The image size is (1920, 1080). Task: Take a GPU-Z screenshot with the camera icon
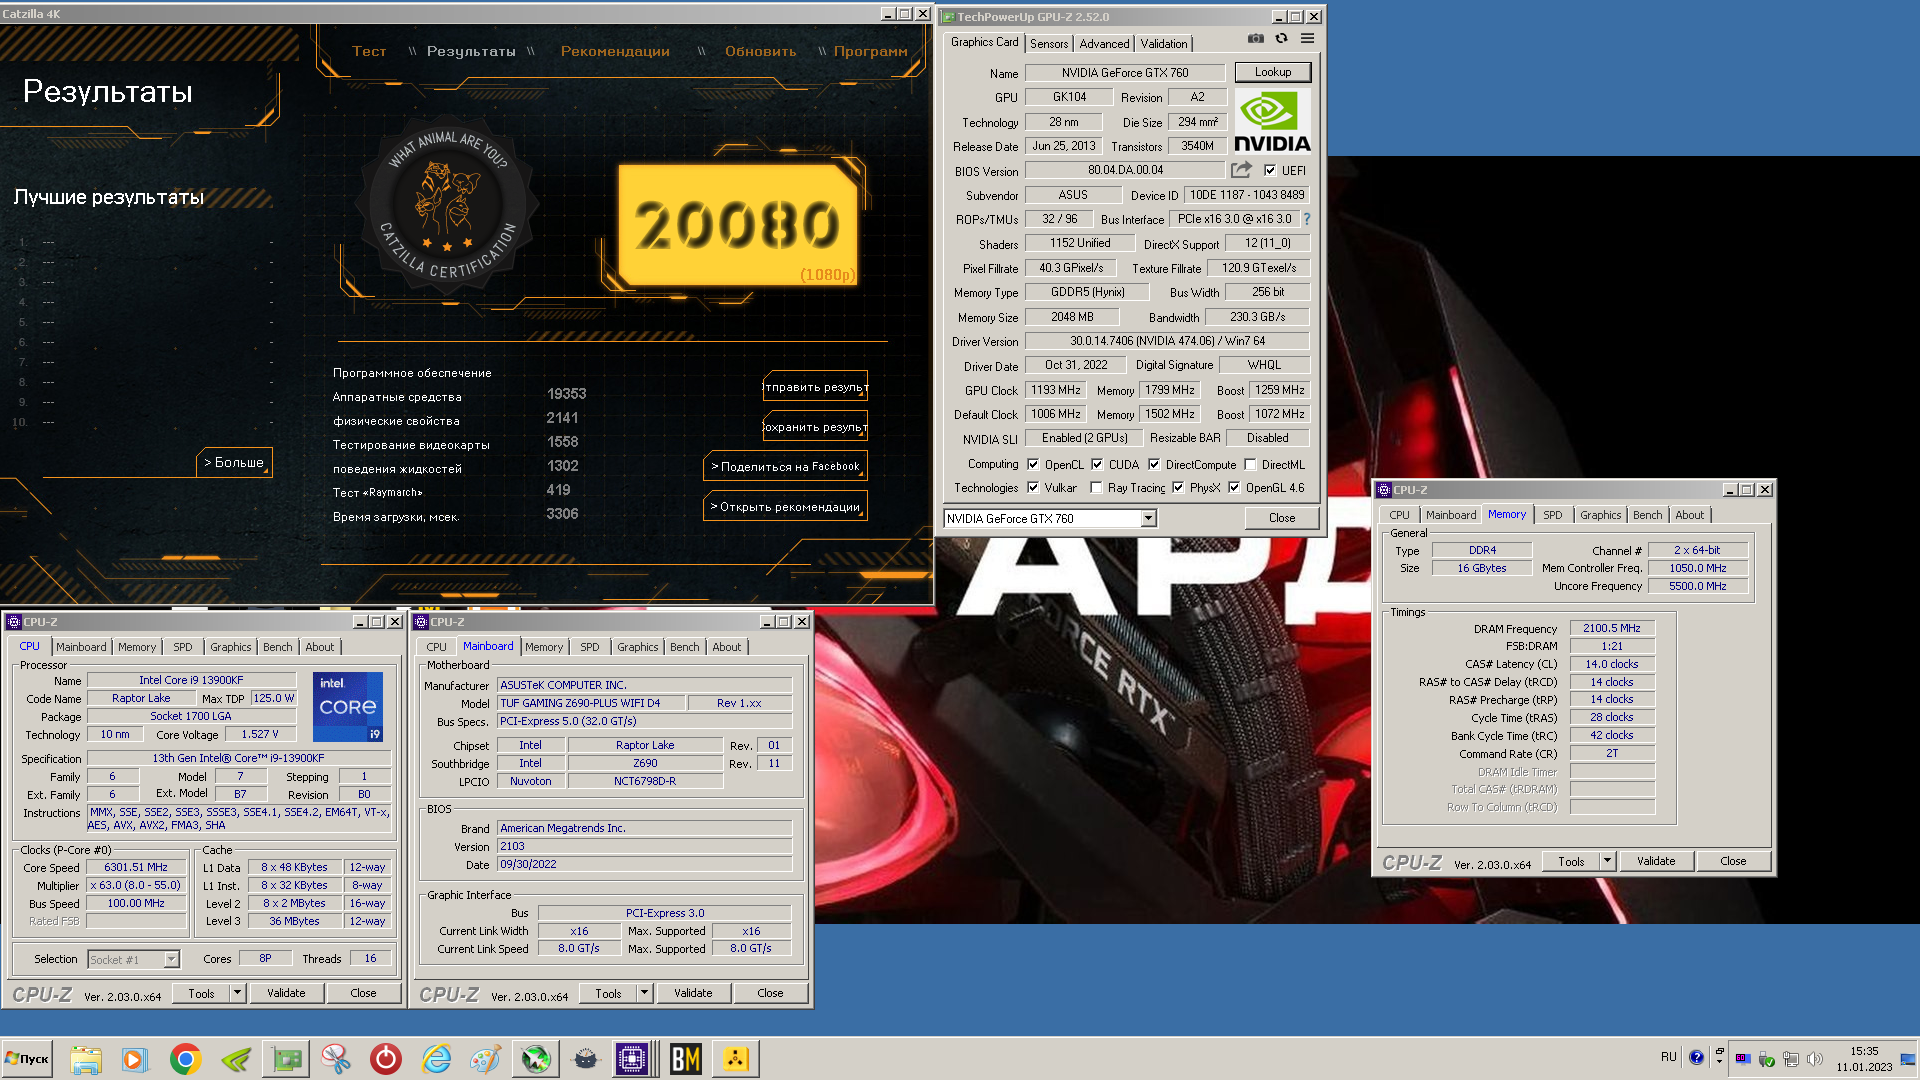(x=1256, y=39)
